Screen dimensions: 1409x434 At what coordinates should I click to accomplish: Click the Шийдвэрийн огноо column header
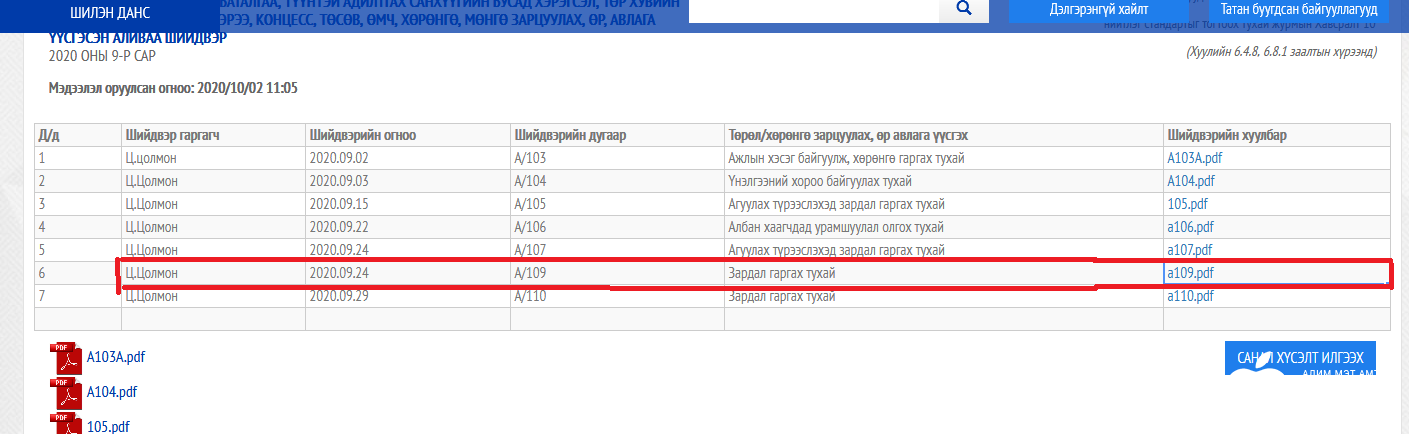click(363, 135)
